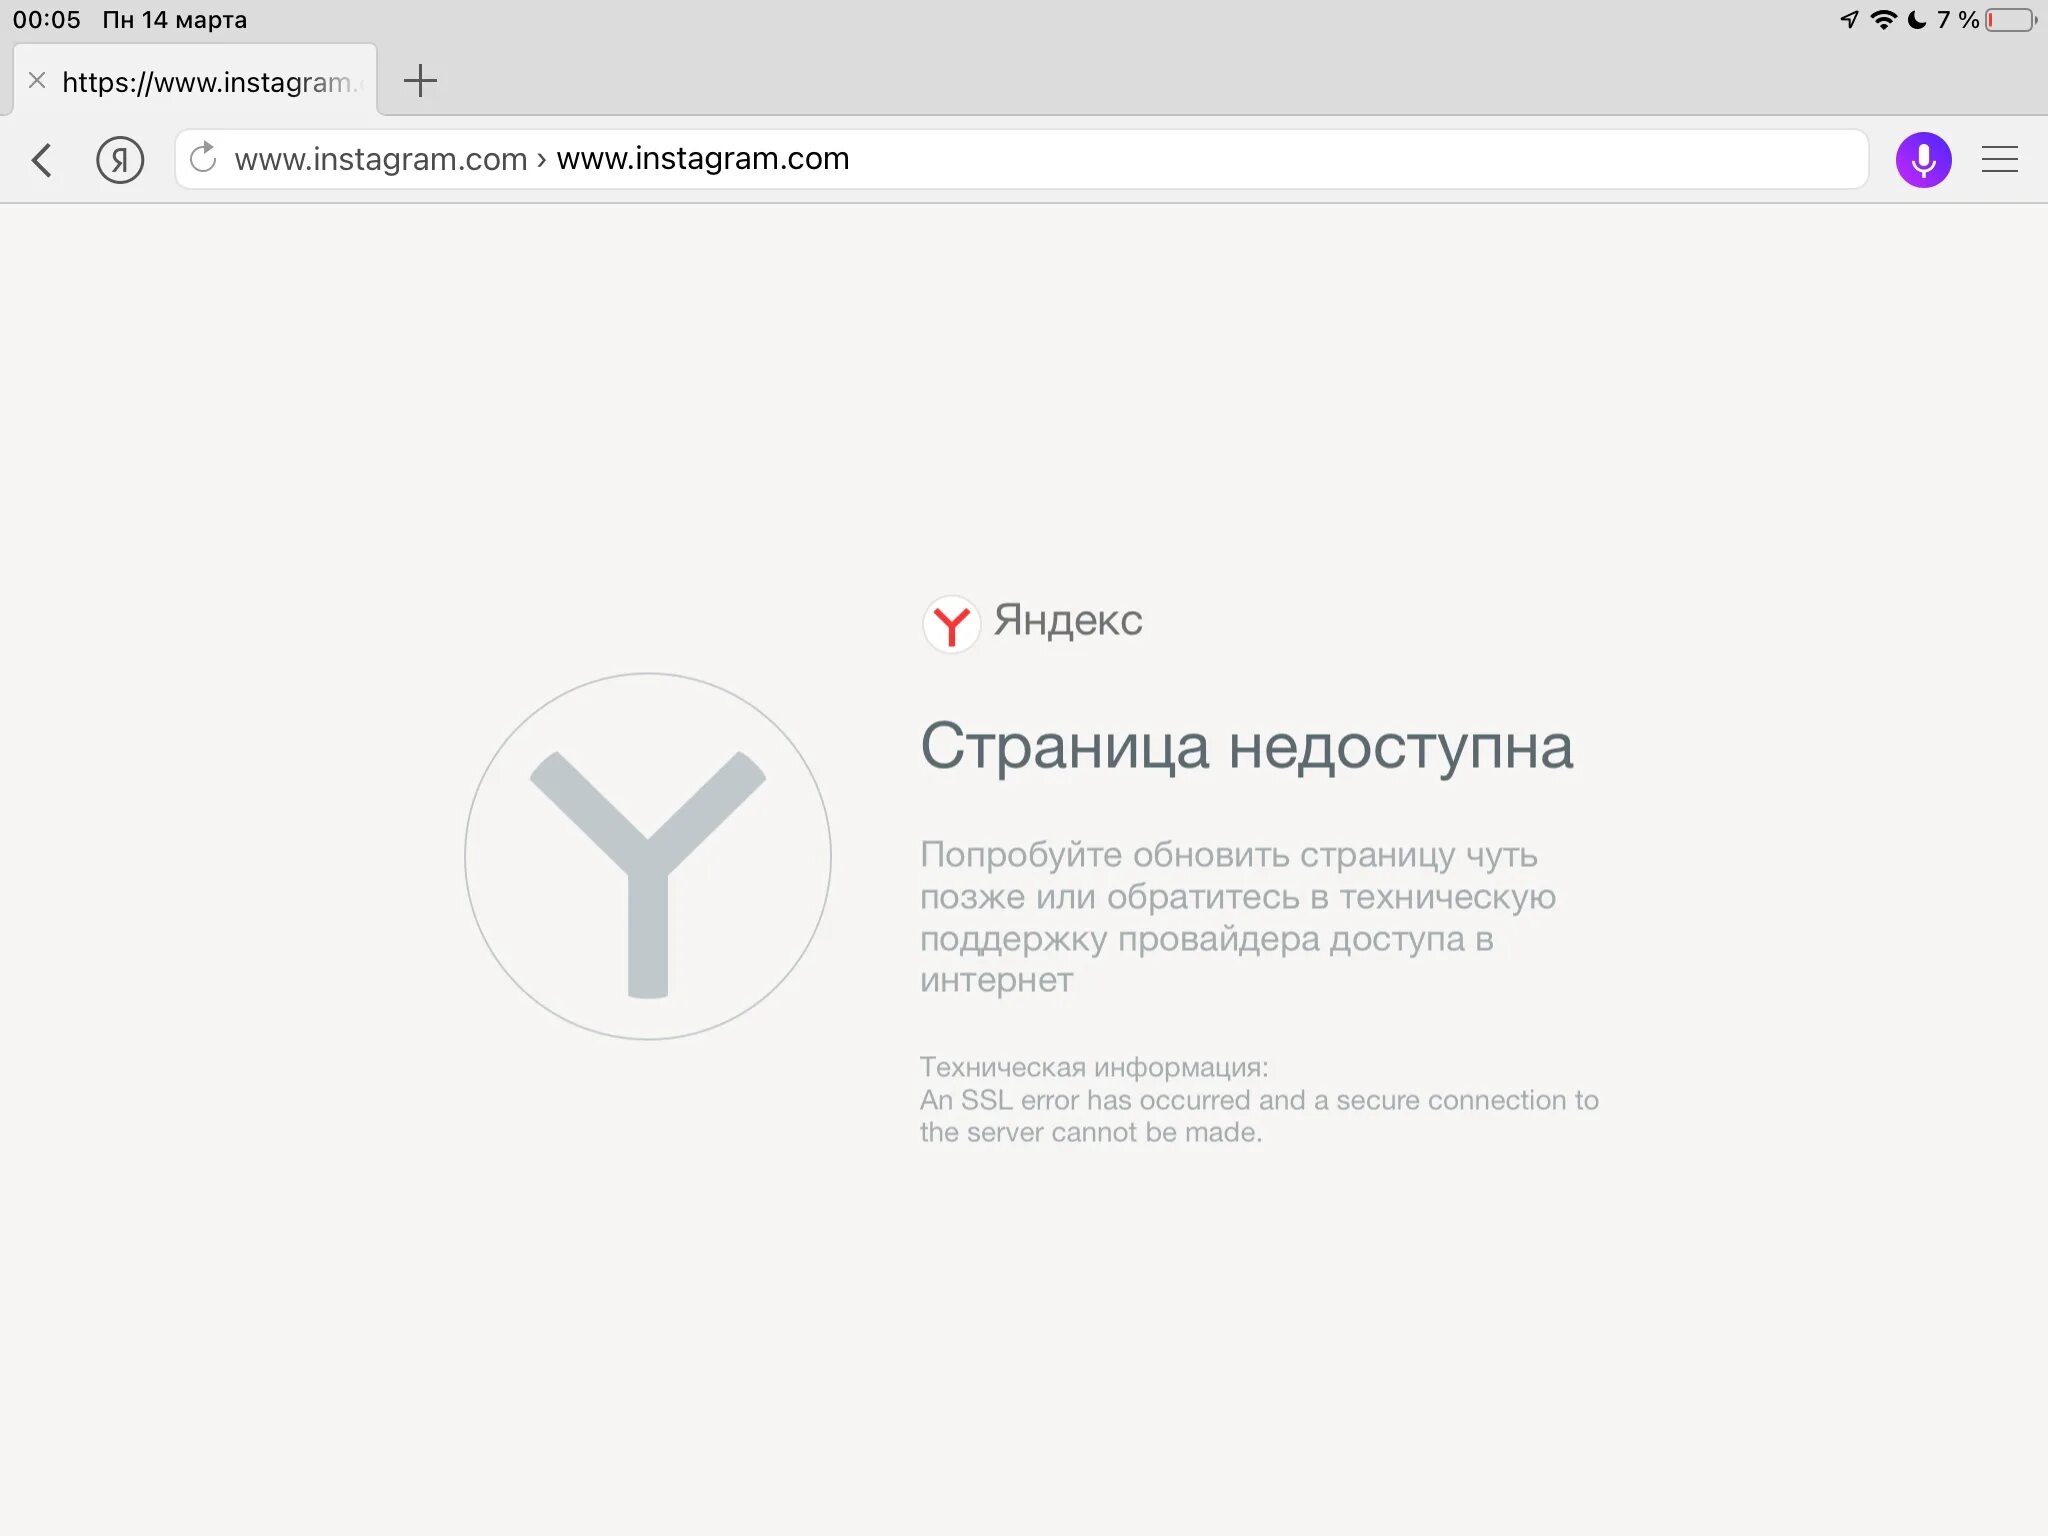Tap the 00:05 clock in status bar
2048x1536 pixels.
pos(46,20)
